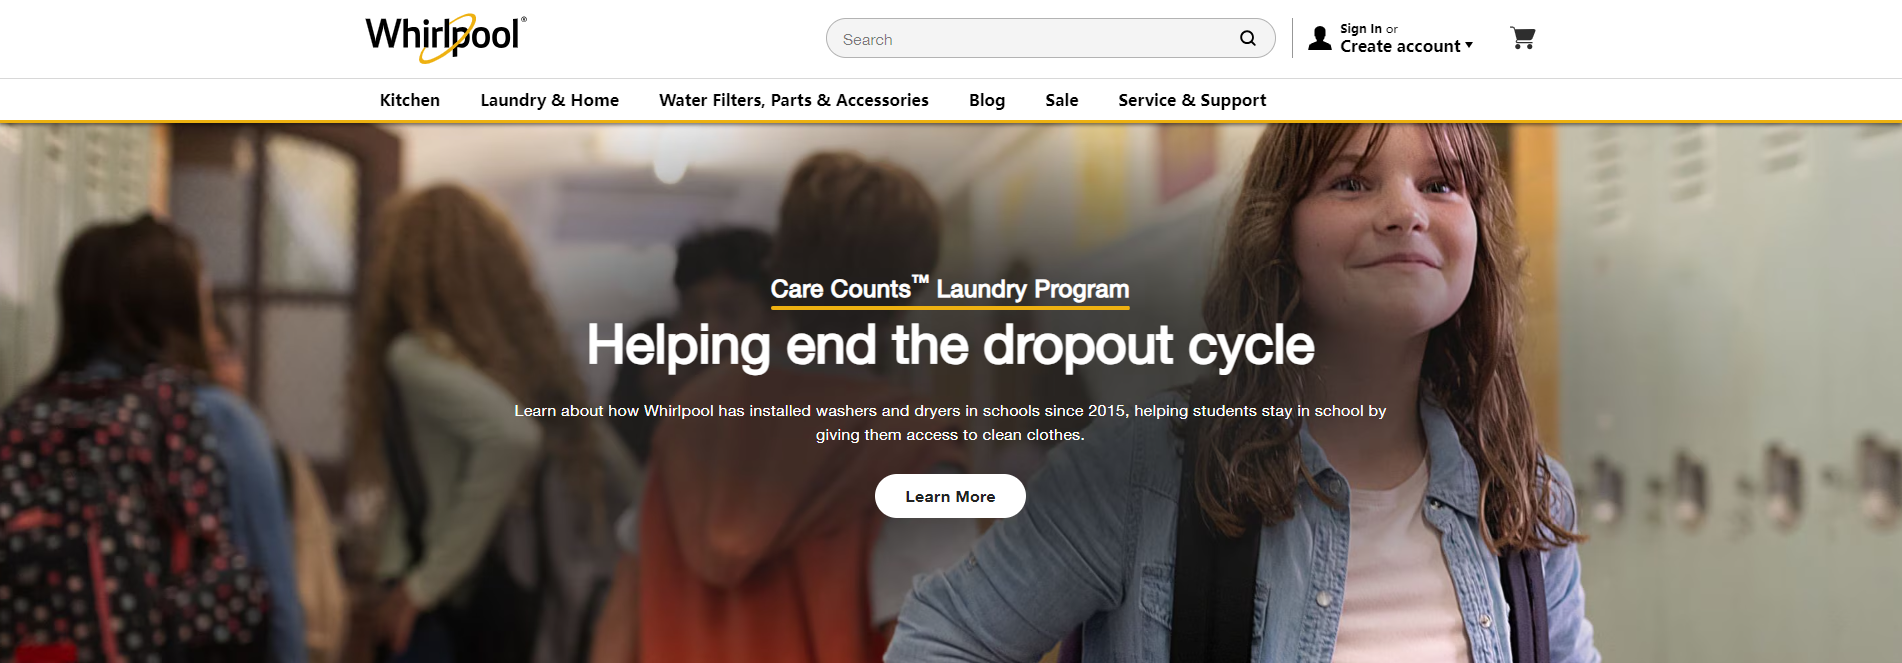The width and height of the screenshot is (1902, 663).
Task: Click the magnifying glass search icon
Action: 1247,39
